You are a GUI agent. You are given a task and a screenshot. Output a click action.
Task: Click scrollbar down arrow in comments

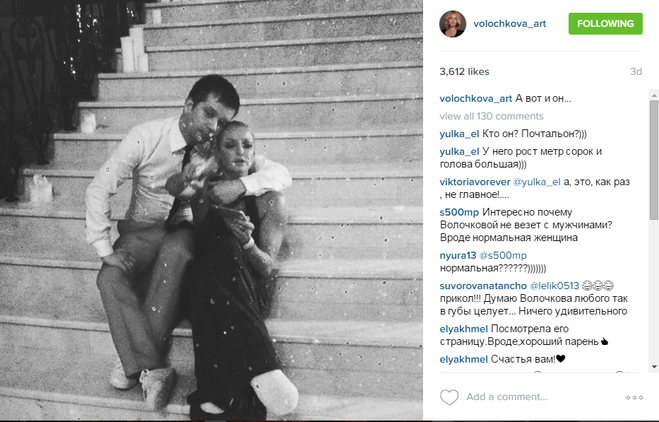point(654,367)
